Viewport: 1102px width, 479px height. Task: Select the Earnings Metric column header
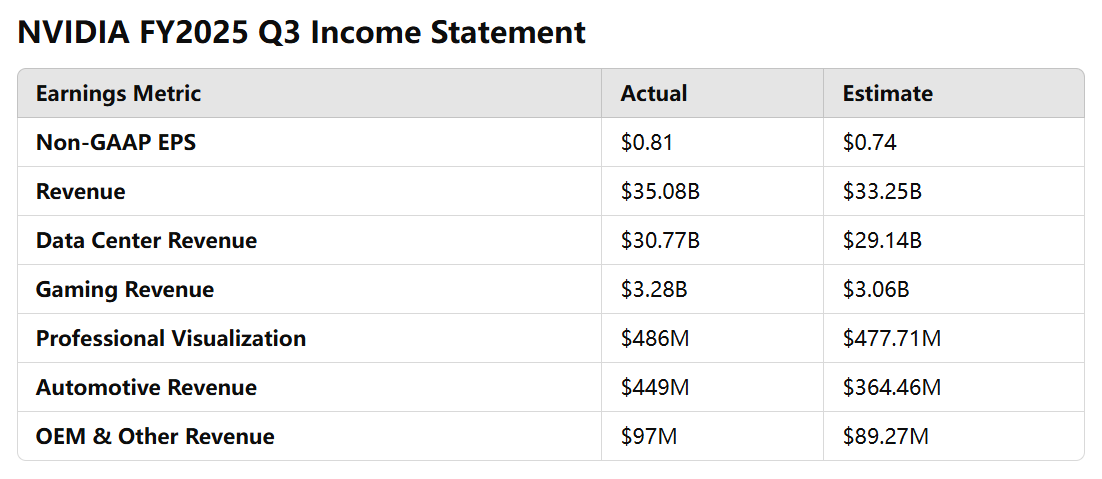pos(118,93)
